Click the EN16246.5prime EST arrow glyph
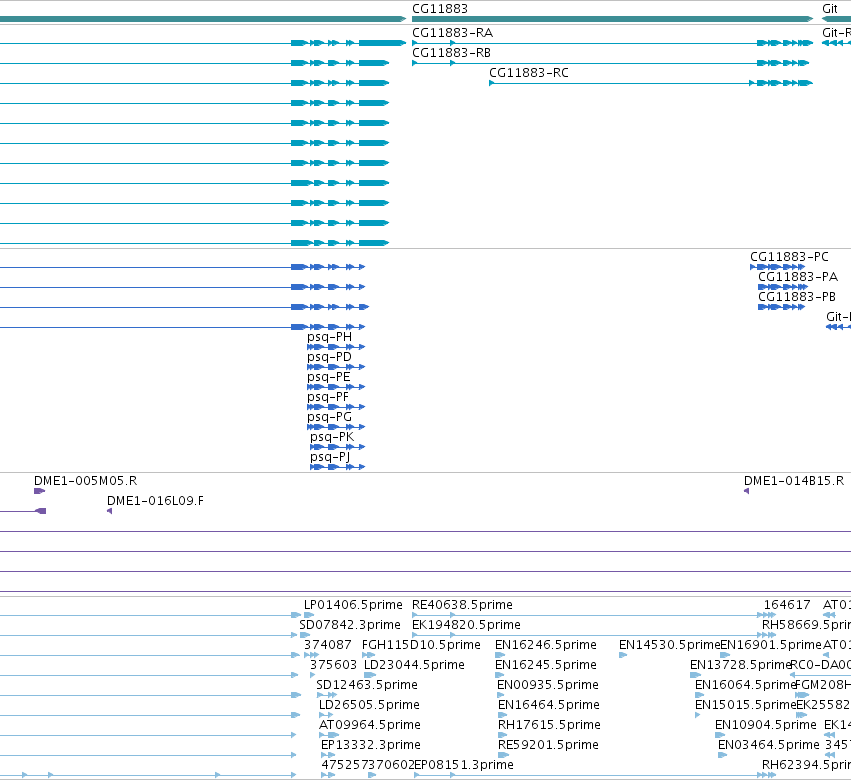The height and width of the screenshot is (780, 851). coord(500,655)
